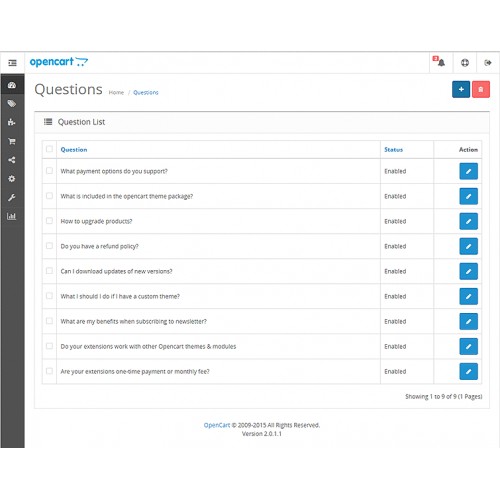Open the help lifesaver dropdown in header
The height and width of the screenshot is (500, 500).
pyautogui.click(x=465, y=62)
